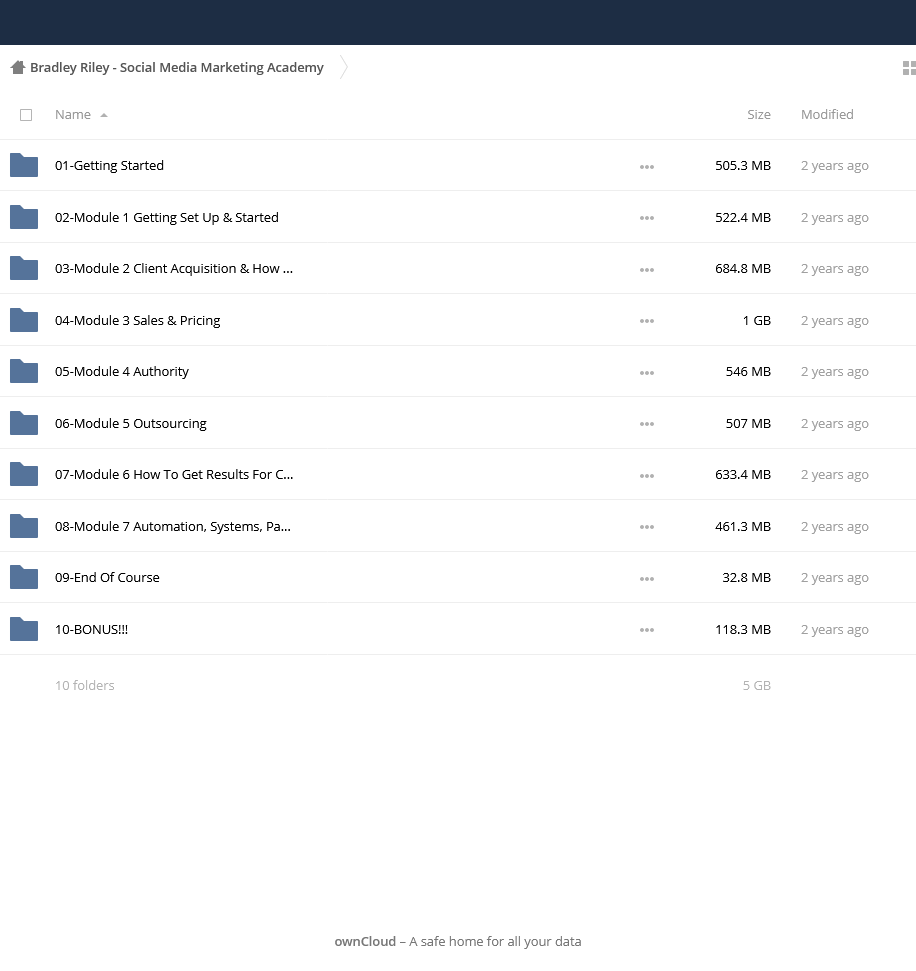Viewport: 916px width, 971px height.
Task: Click folder icon for 09-End Of Course
Action: pyautogui.click(x=24, y=577)
